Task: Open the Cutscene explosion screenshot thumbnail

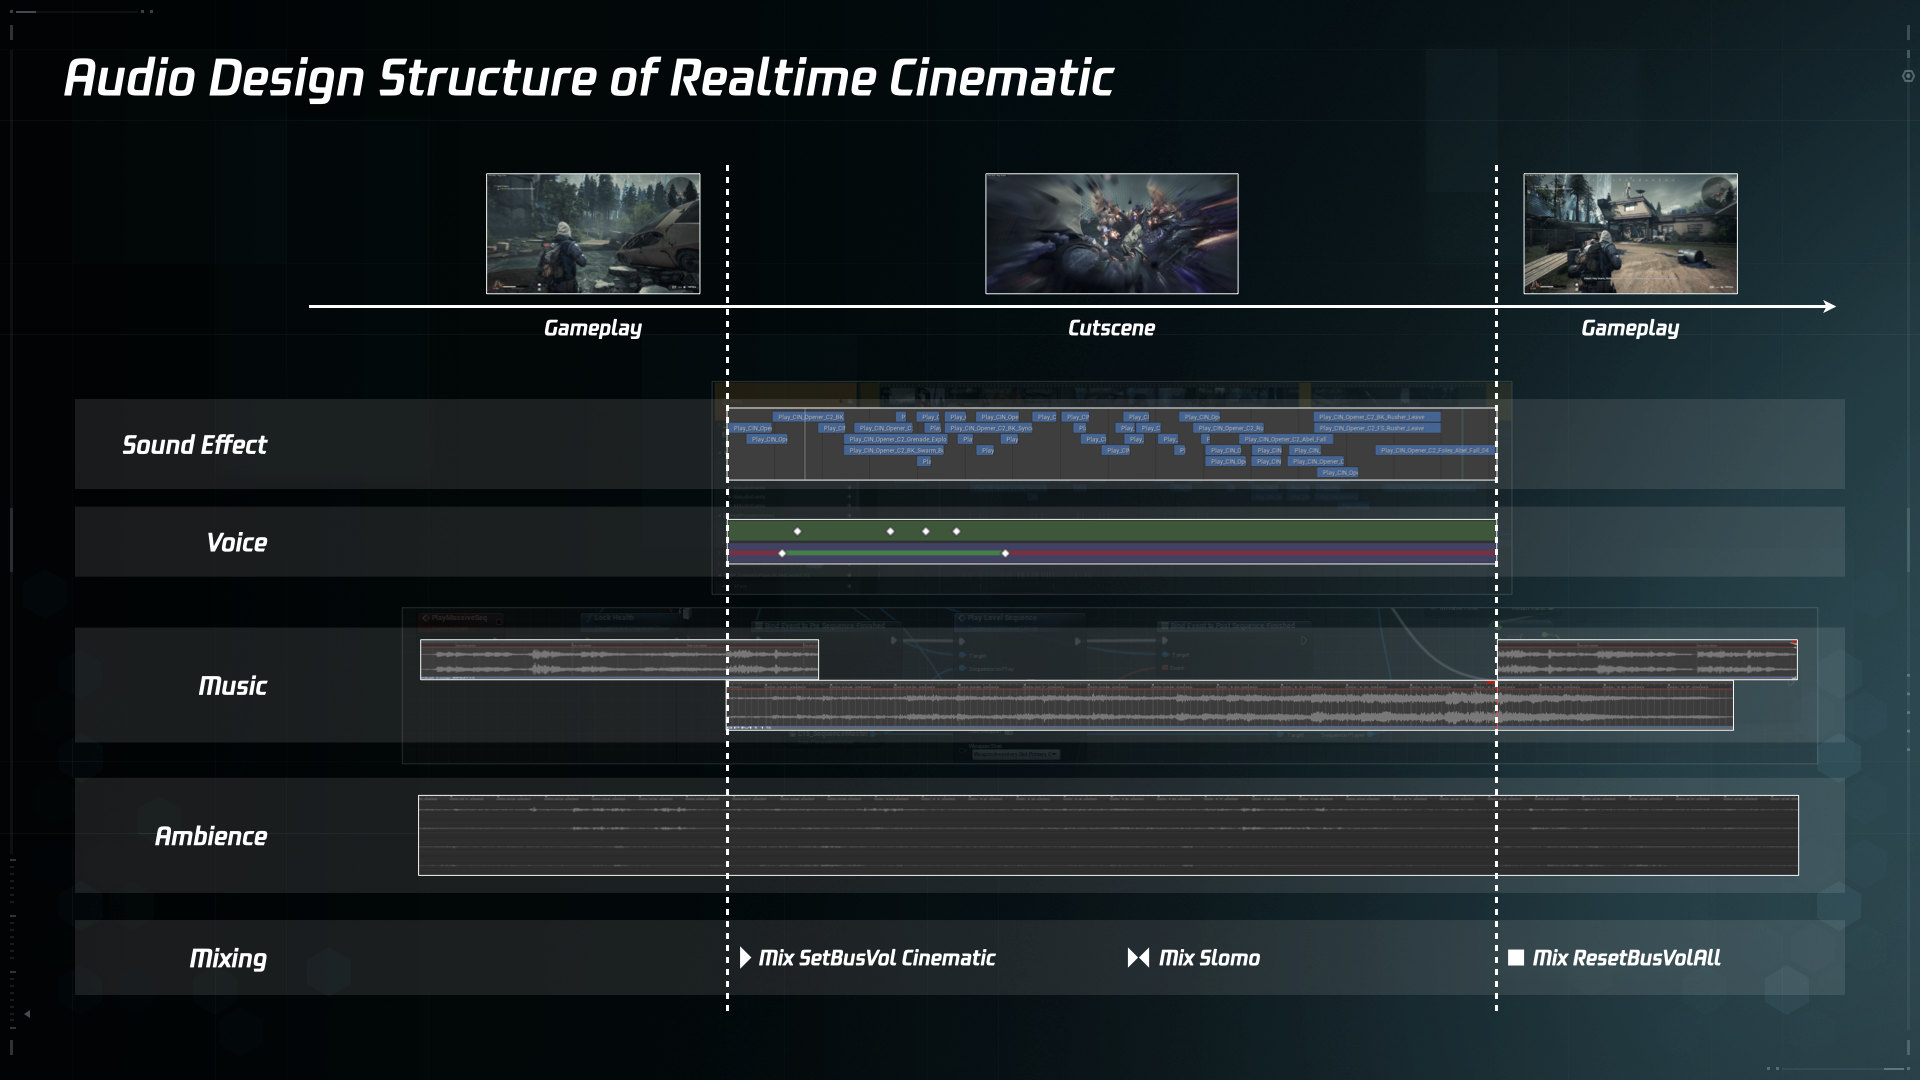Action: coord(1111,233)
